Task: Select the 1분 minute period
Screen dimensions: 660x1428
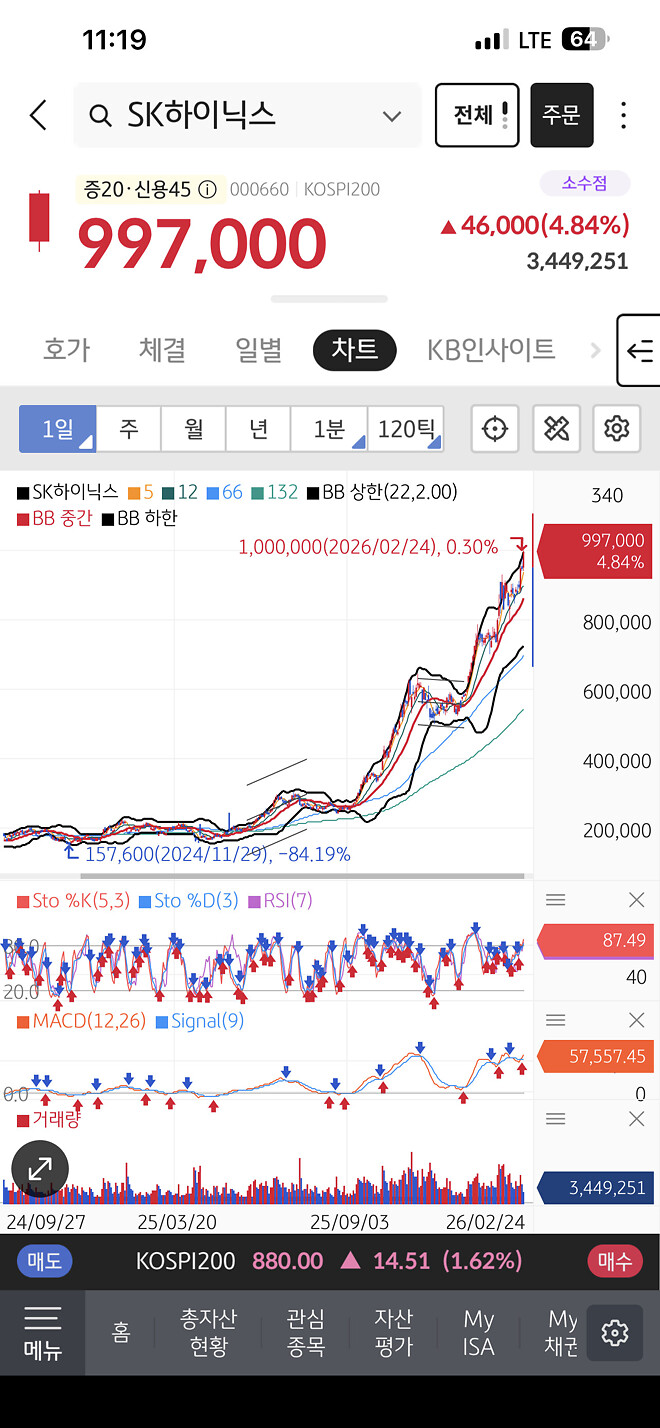Action: [x=329, y=429]
